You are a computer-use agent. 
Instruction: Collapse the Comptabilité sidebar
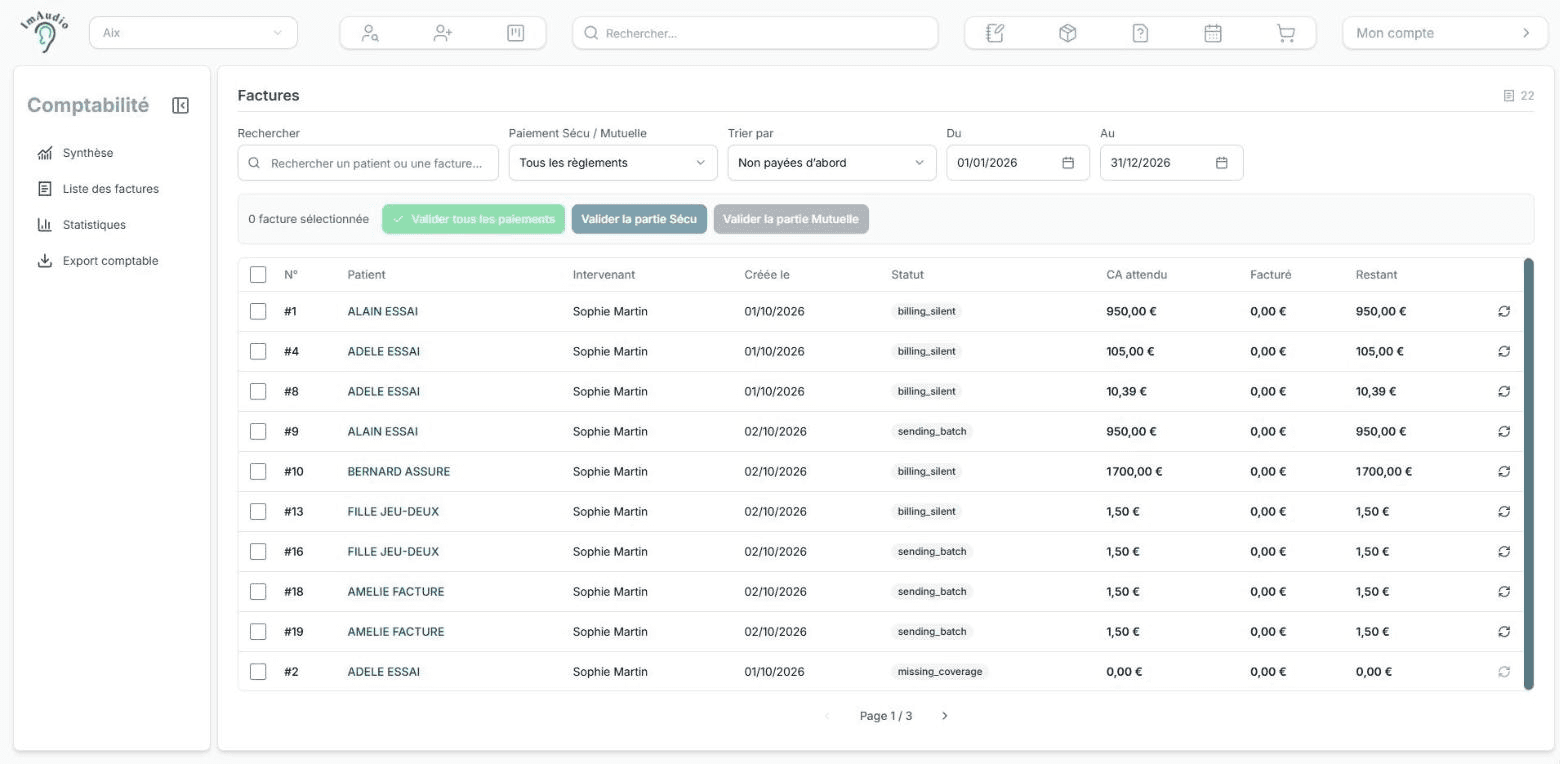[x=181, y=105]
